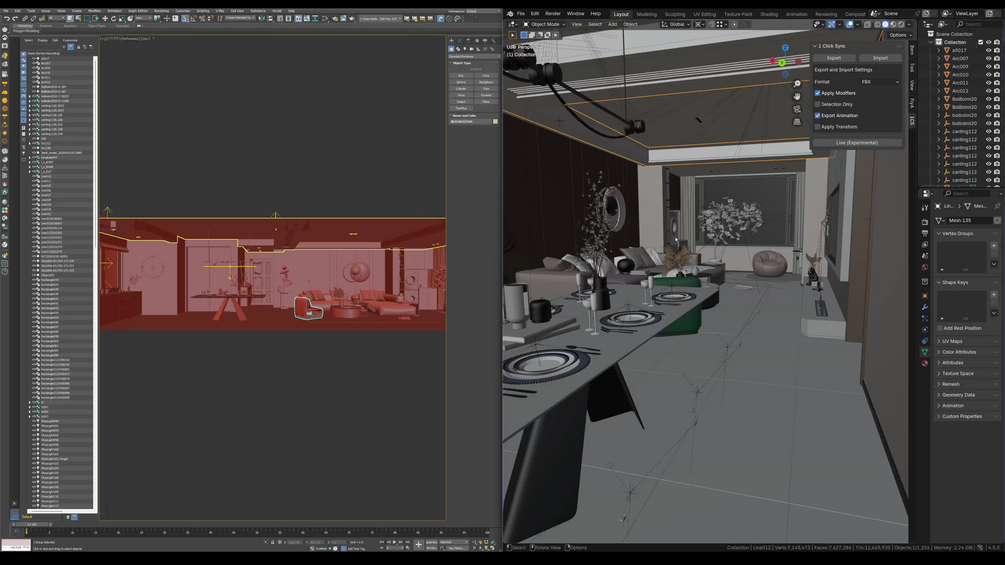Image resolution: width=1005 pixels, height=565 pixels.
Task: Select solid viewport shading in Blender header
Action: 885,24
